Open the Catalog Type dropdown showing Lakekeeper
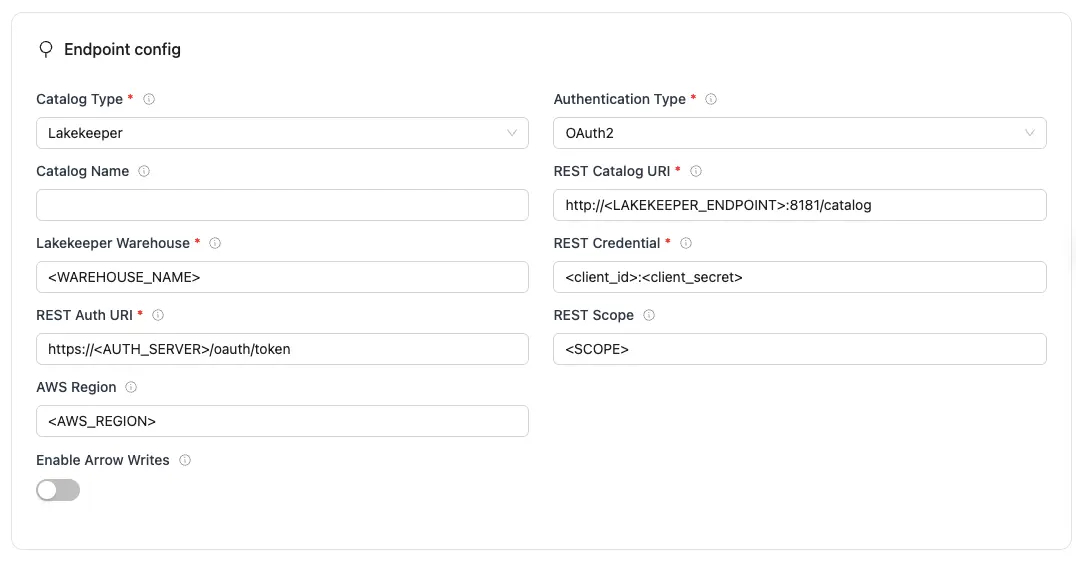This screenshot has height=565, width=1076. 282,133
